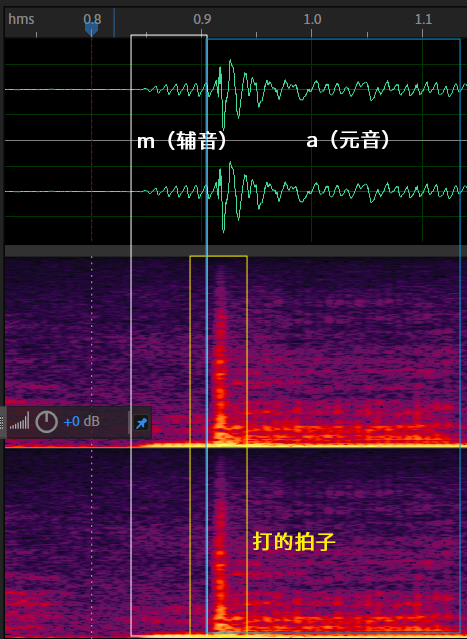This screenshot has width=467, height=639.
Task: Click the dotted gripper handle beside HUD
Action: tap(2, 422)
